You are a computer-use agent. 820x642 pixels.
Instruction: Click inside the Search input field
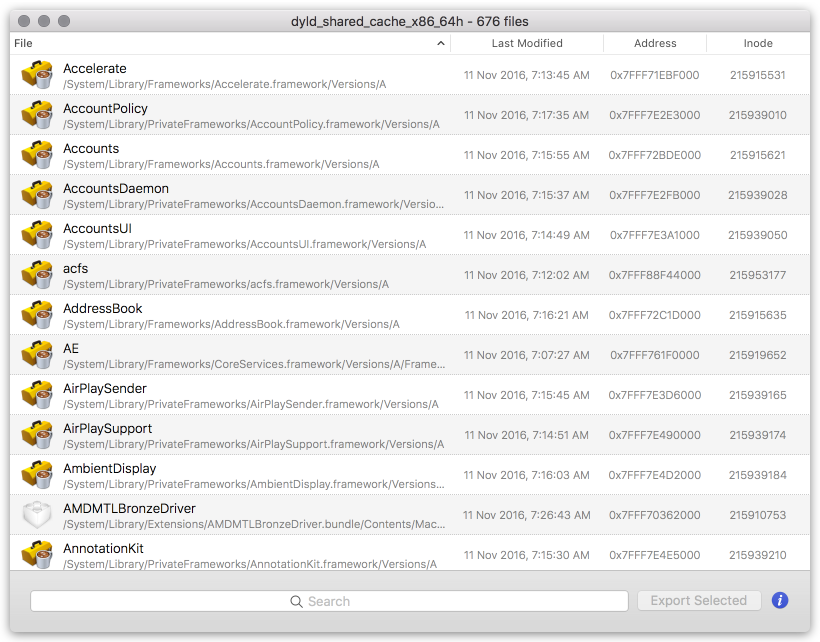tap(400, 600)
